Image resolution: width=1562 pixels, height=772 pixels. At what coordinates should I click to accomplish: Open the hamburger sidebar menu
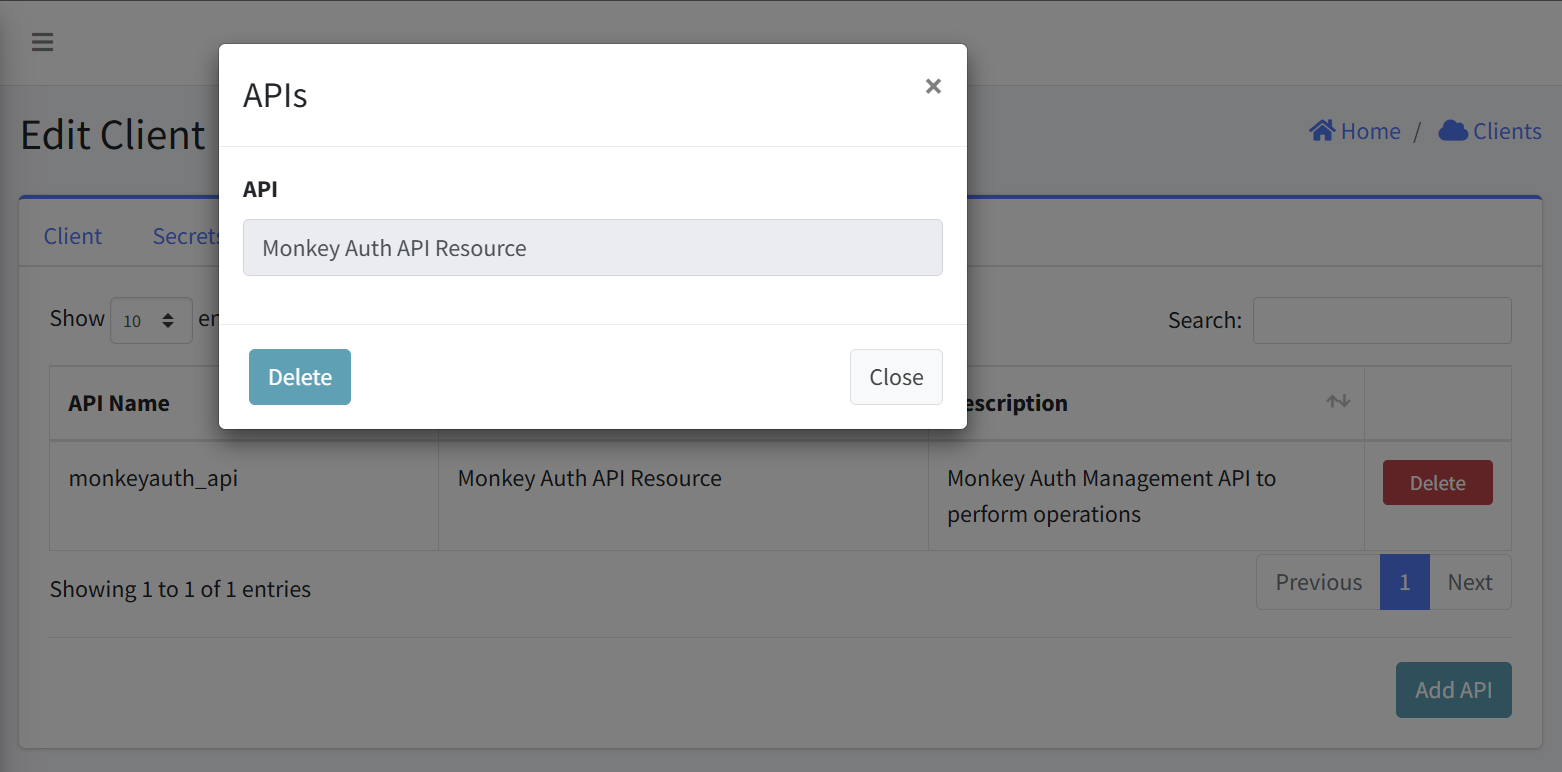pos(42,42)
